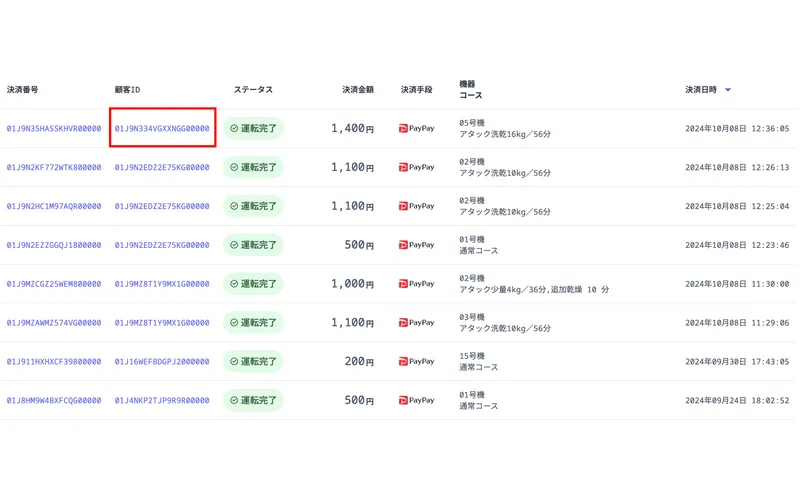Click PayPay icon in the 1,400円 row

point(404,128)
